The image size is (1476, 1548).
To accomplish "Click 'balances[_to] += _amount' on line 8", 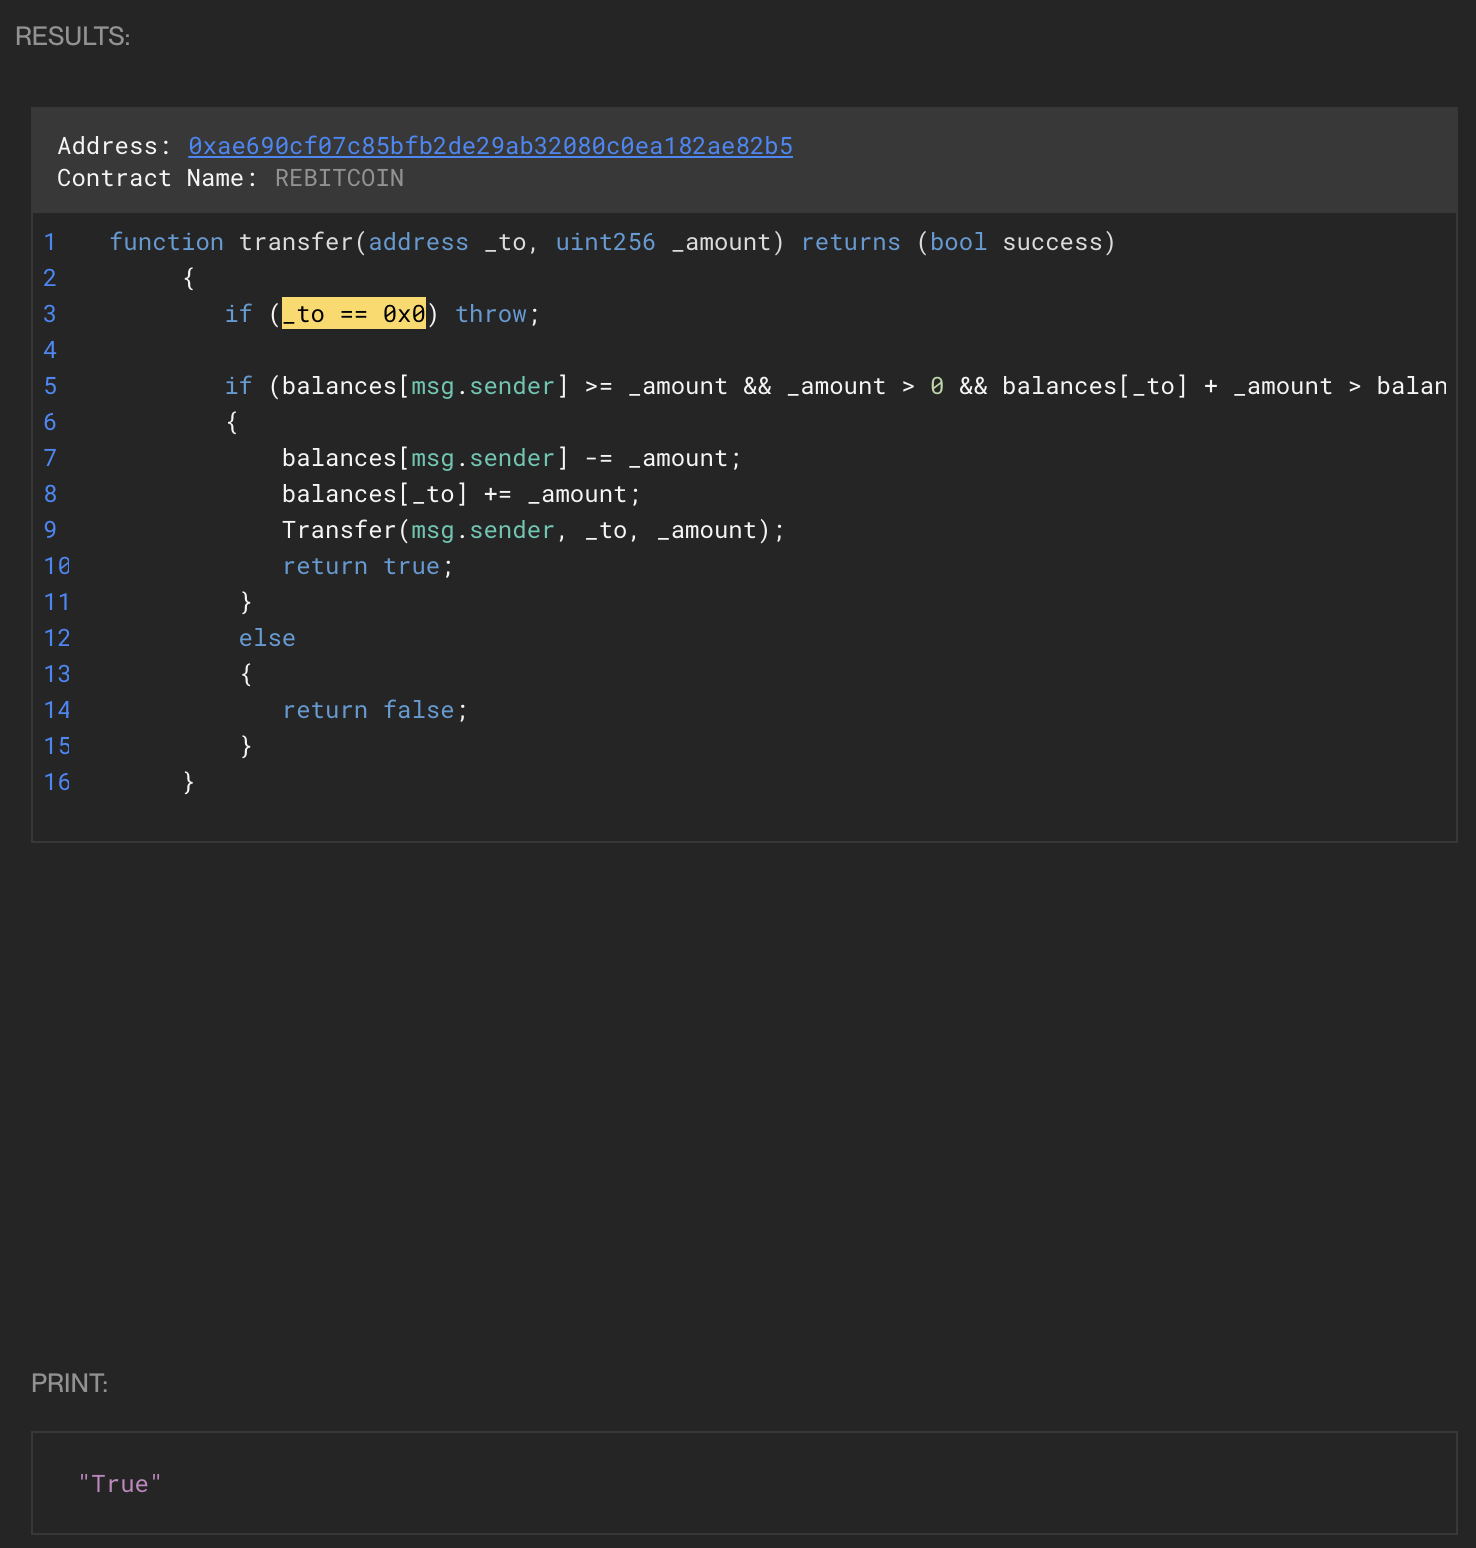I will coord(460,494).
